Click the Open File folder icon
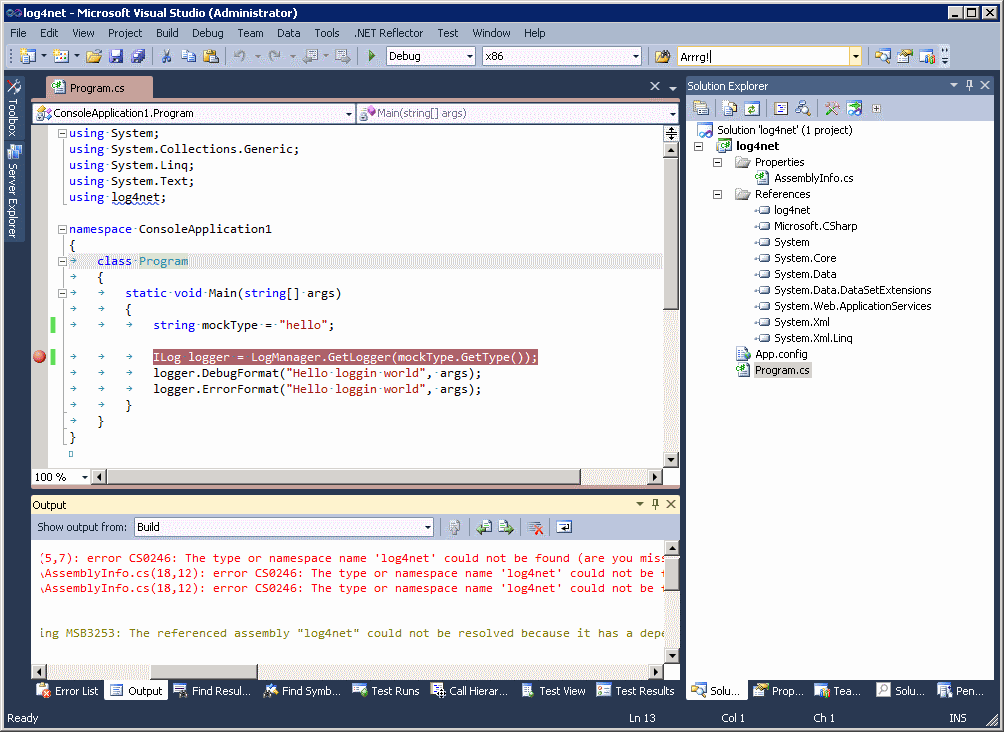The width and height of the screenshot is (1004, 732). coord(94,56)
